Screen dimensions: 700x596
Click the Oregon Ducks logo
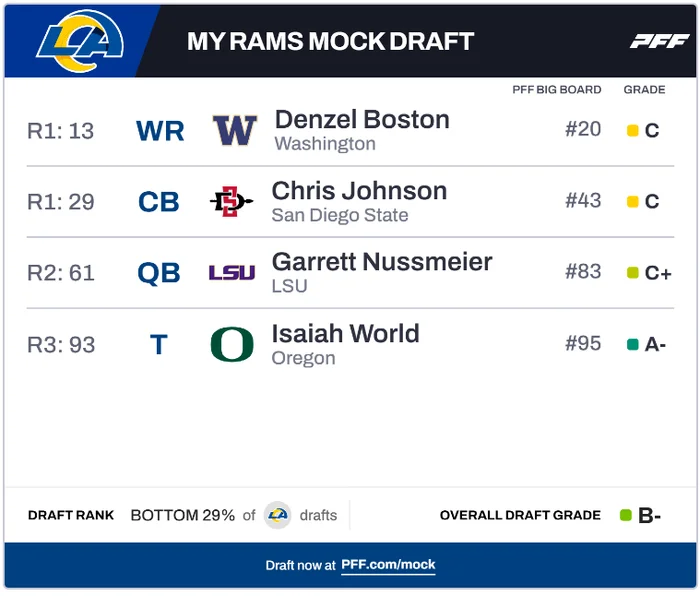tap(232, 345)
